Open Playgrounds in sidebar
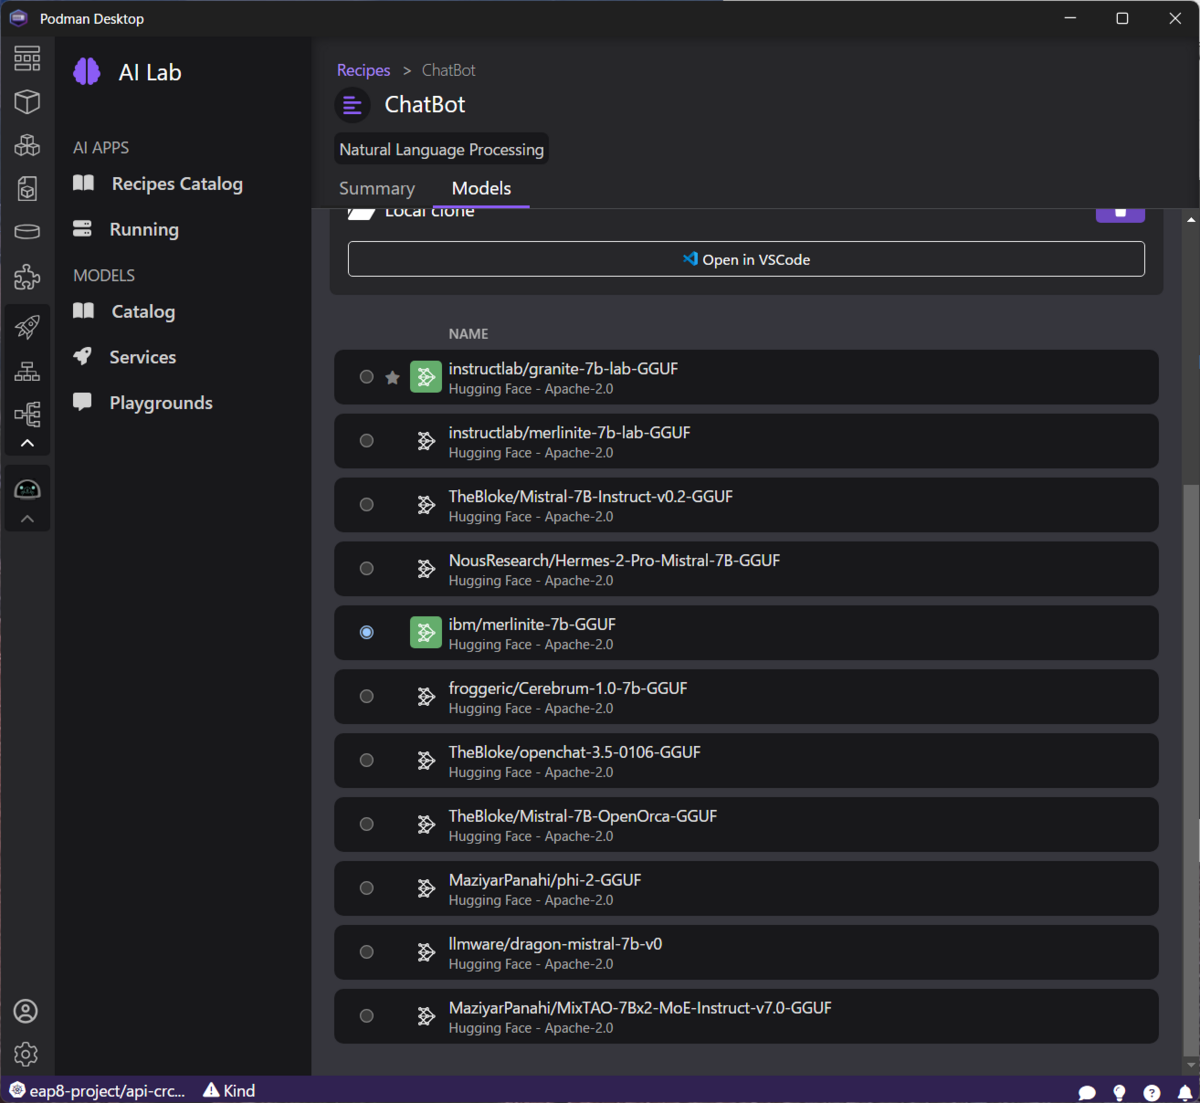The image size is (1200, 1103). (161, 403)
